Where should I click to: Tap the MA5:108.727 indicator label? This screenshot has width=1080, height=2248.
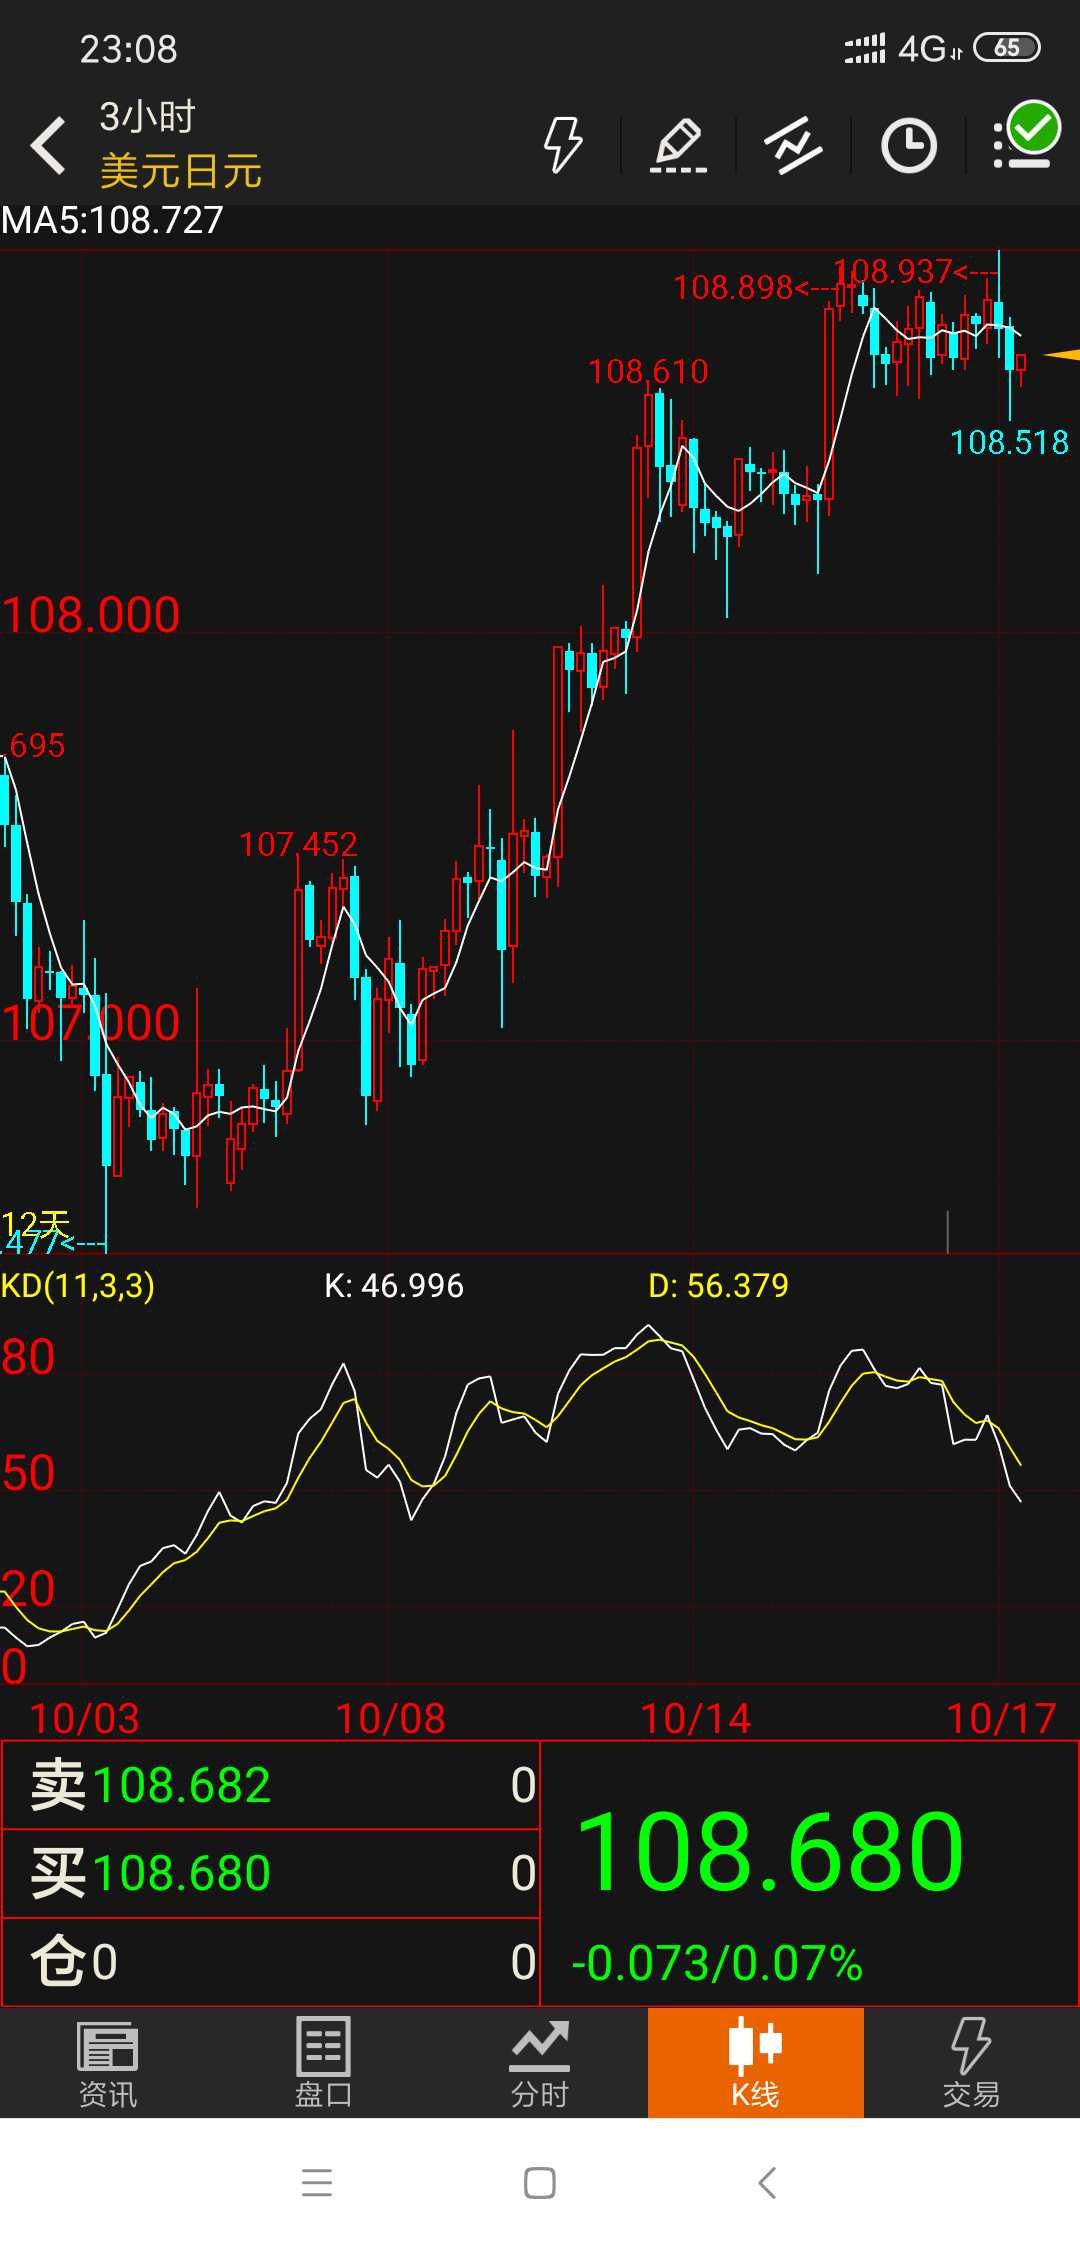tap(112, 220)
